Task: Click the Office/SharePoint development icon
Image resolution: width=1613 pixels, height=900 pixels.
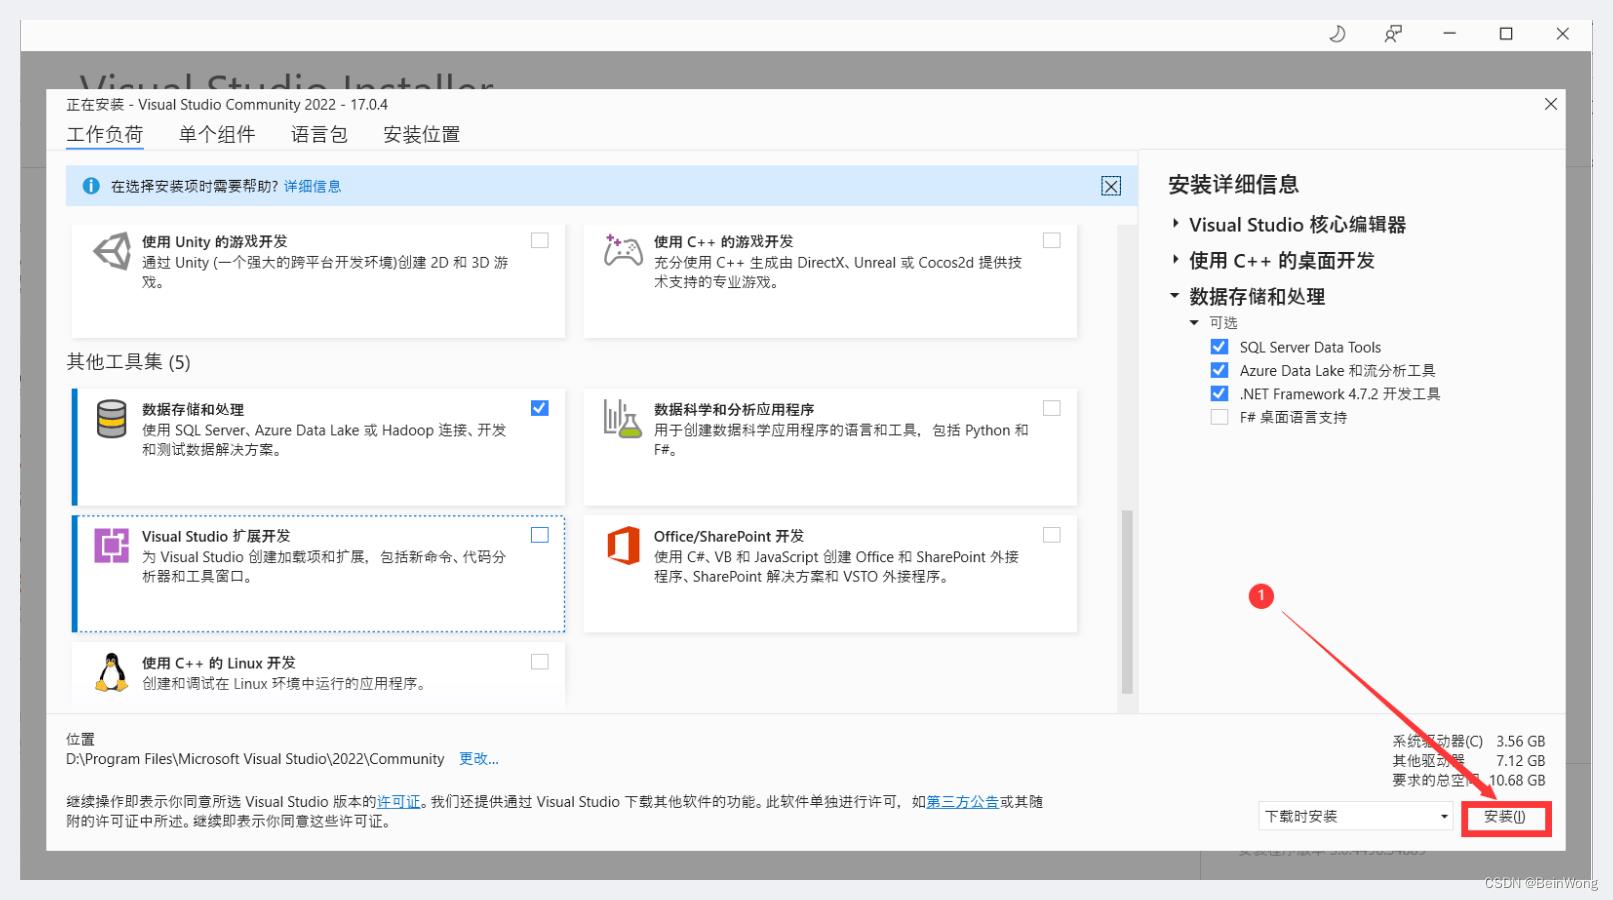Action: pos(622,546)
